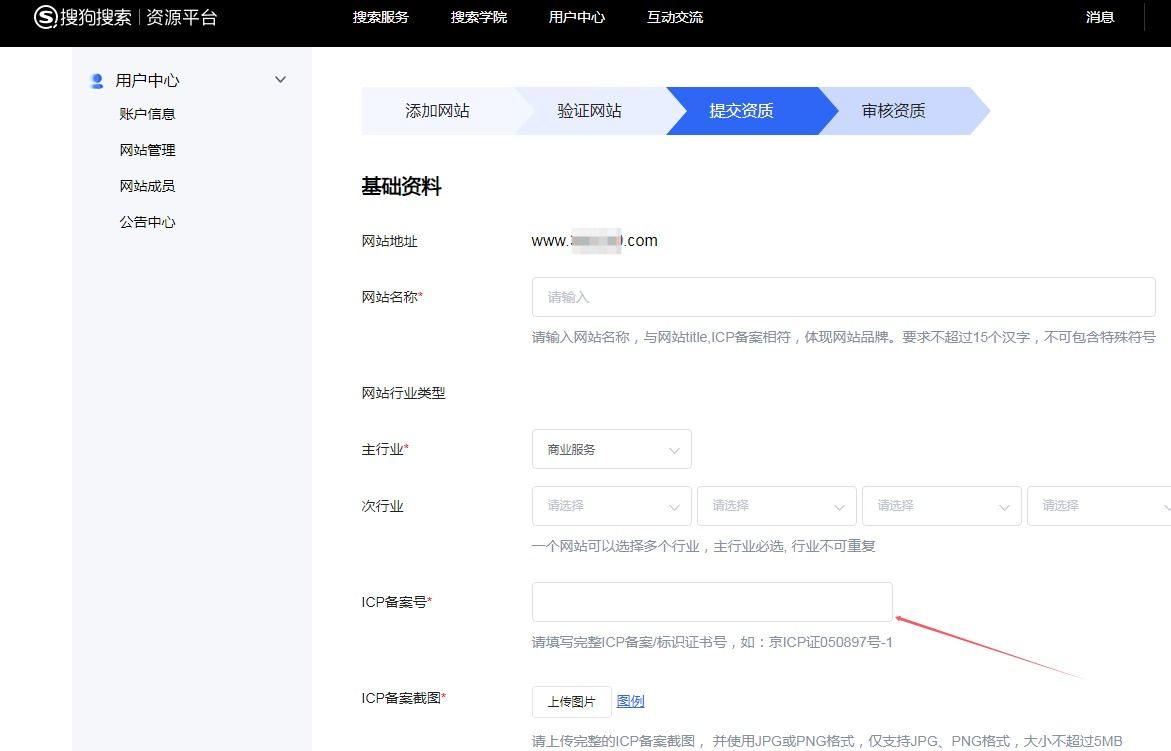Go to 网站管理 in sidebar
This screenshot has height=751, width=1171.
coord(147,149)
